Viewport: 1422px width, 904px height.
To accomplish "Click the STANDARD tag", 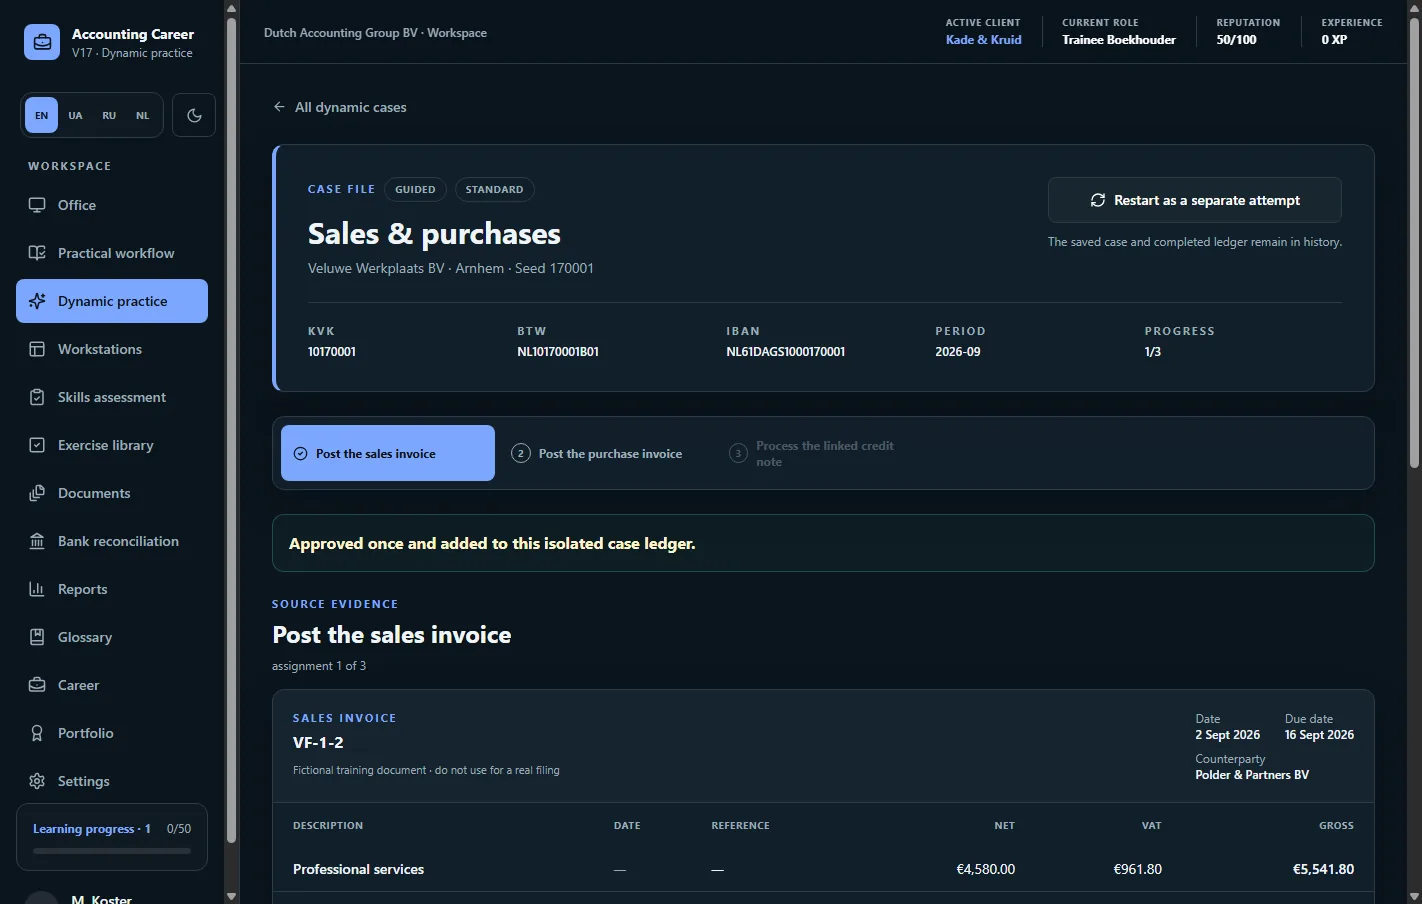I will pyautogui.click(x=494, y=189).
